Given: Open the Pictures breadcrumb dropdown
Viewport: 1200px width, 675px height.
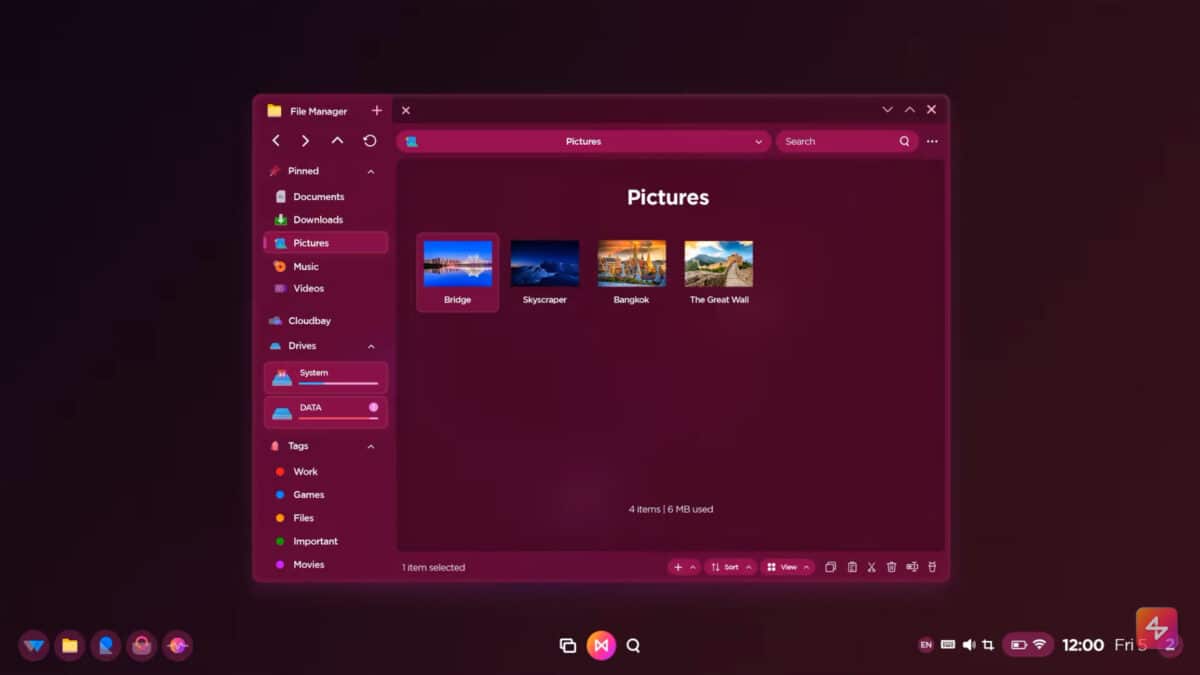Looking at the screenshot, I should [x=758, y=141].
